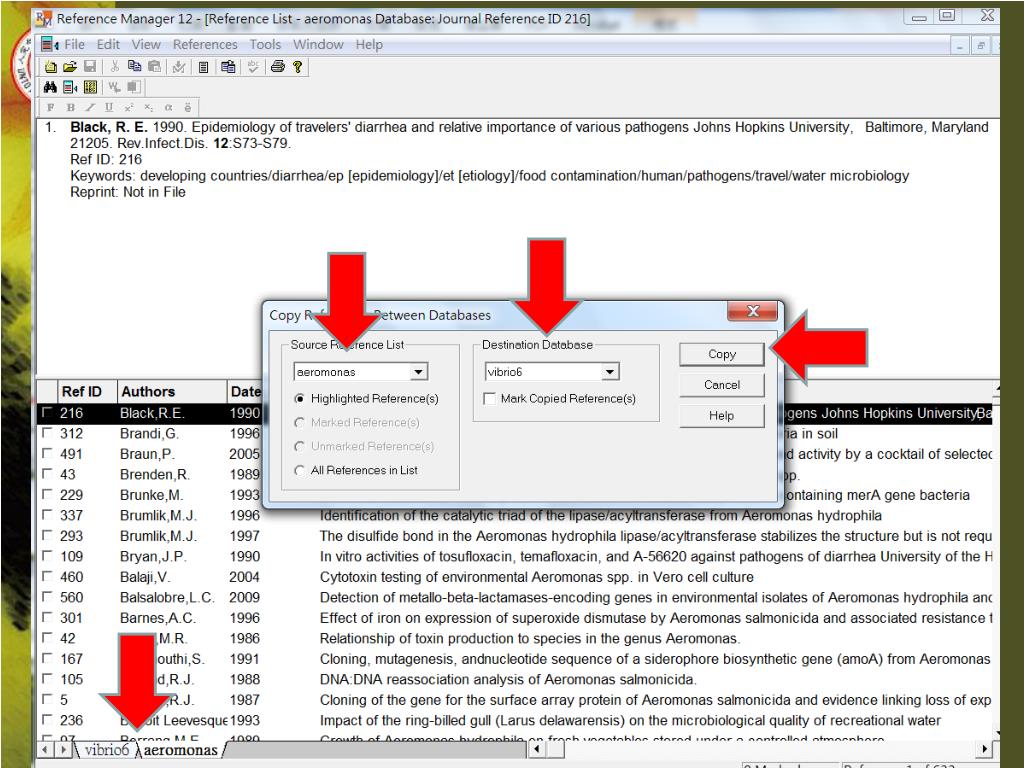The image size is (1024, 768).
Task: Apply superscript formatting
Action: click(129, 108)
